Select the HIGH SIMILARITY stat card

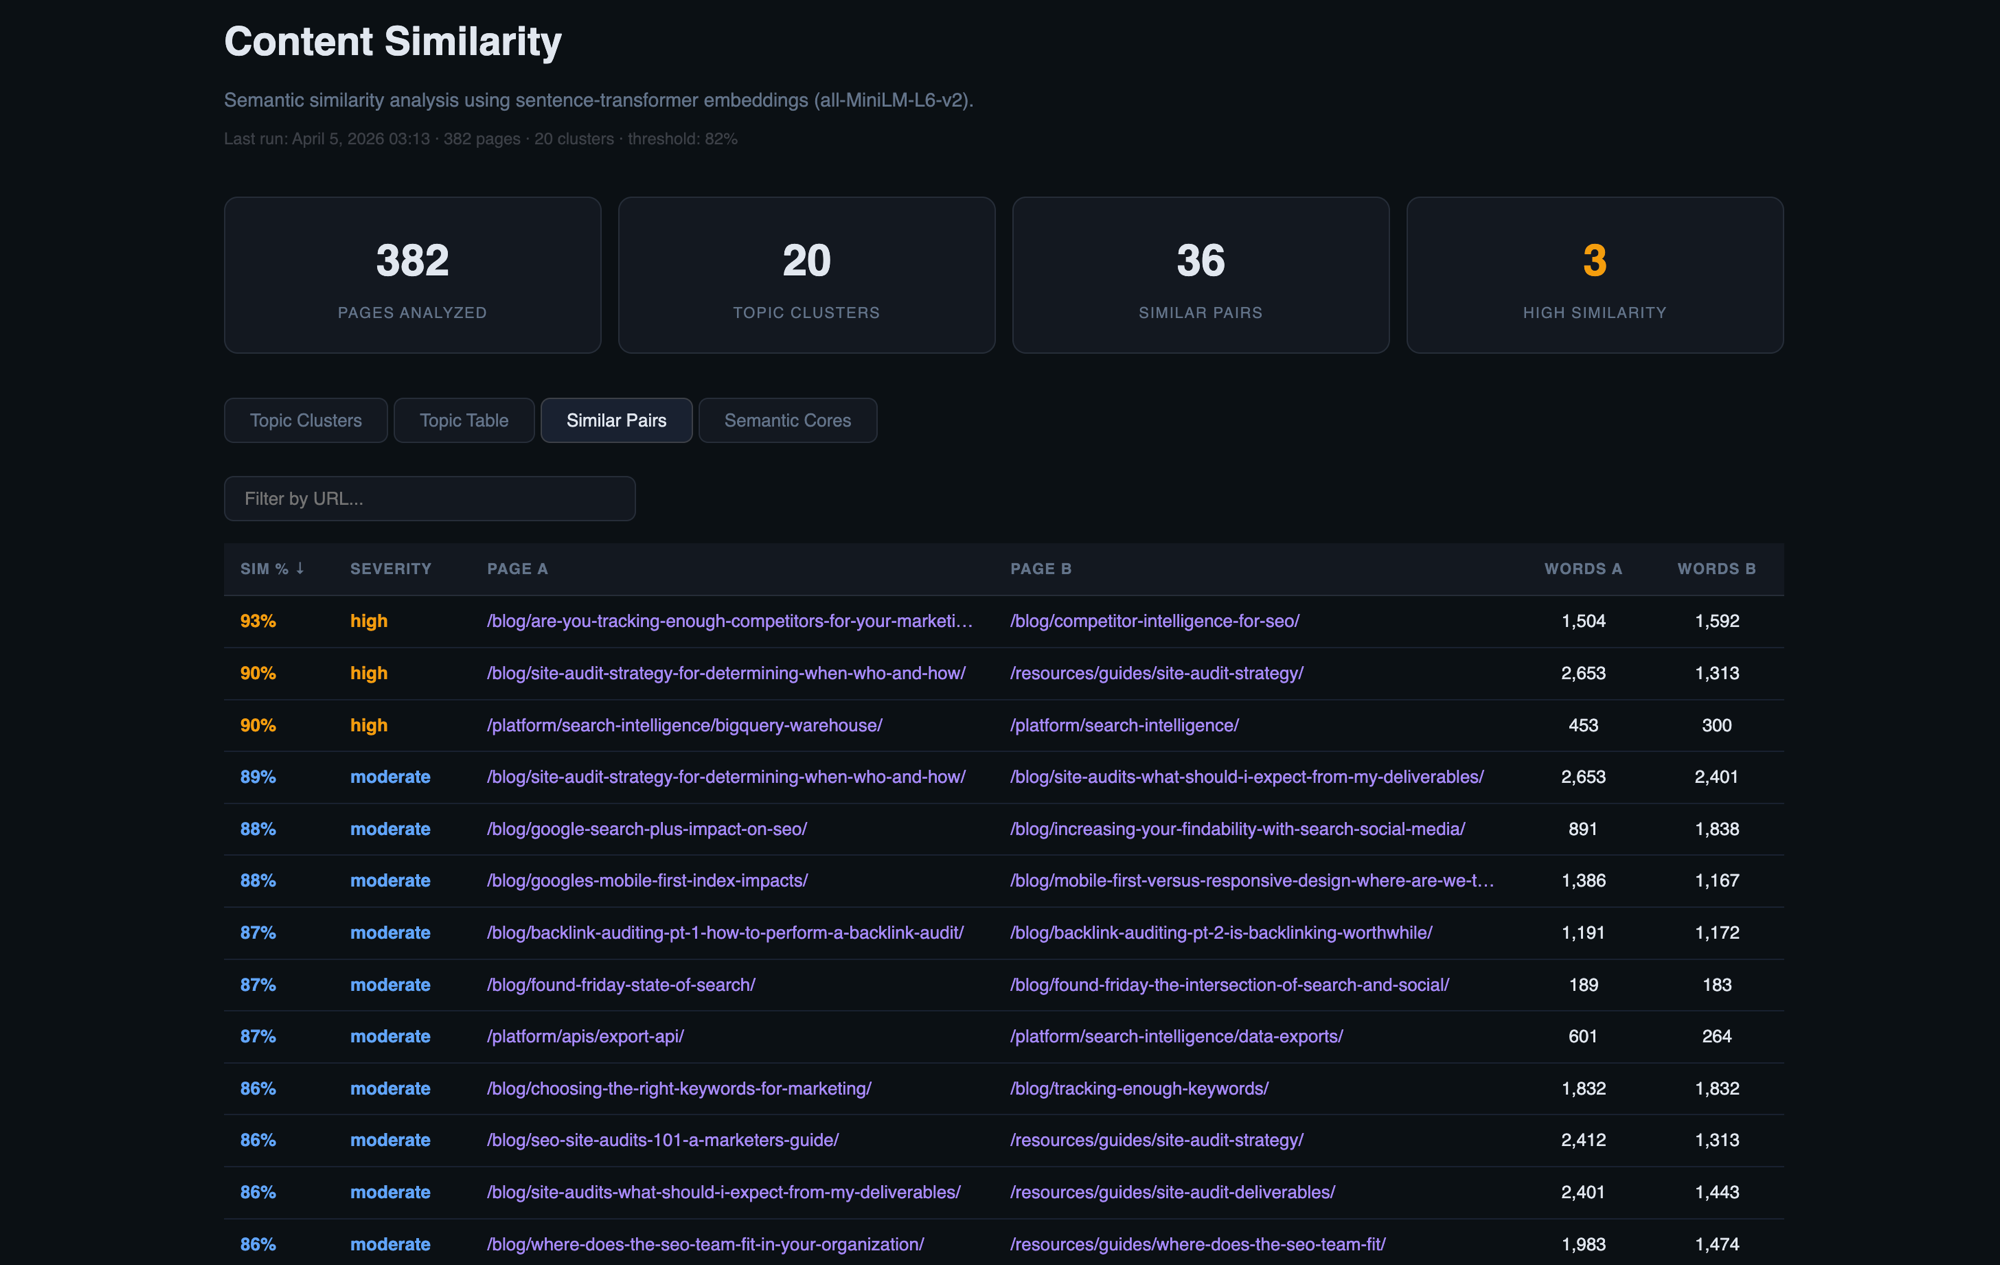click(1594, 275)
